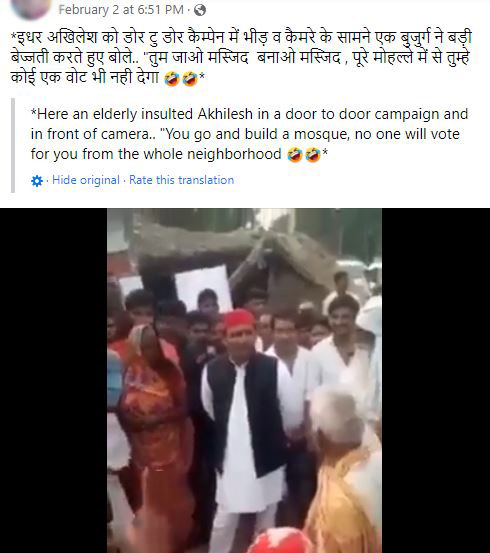Click the gray quote bar beside translation
This screenshot has height=553, width=490.
point(13,145)
